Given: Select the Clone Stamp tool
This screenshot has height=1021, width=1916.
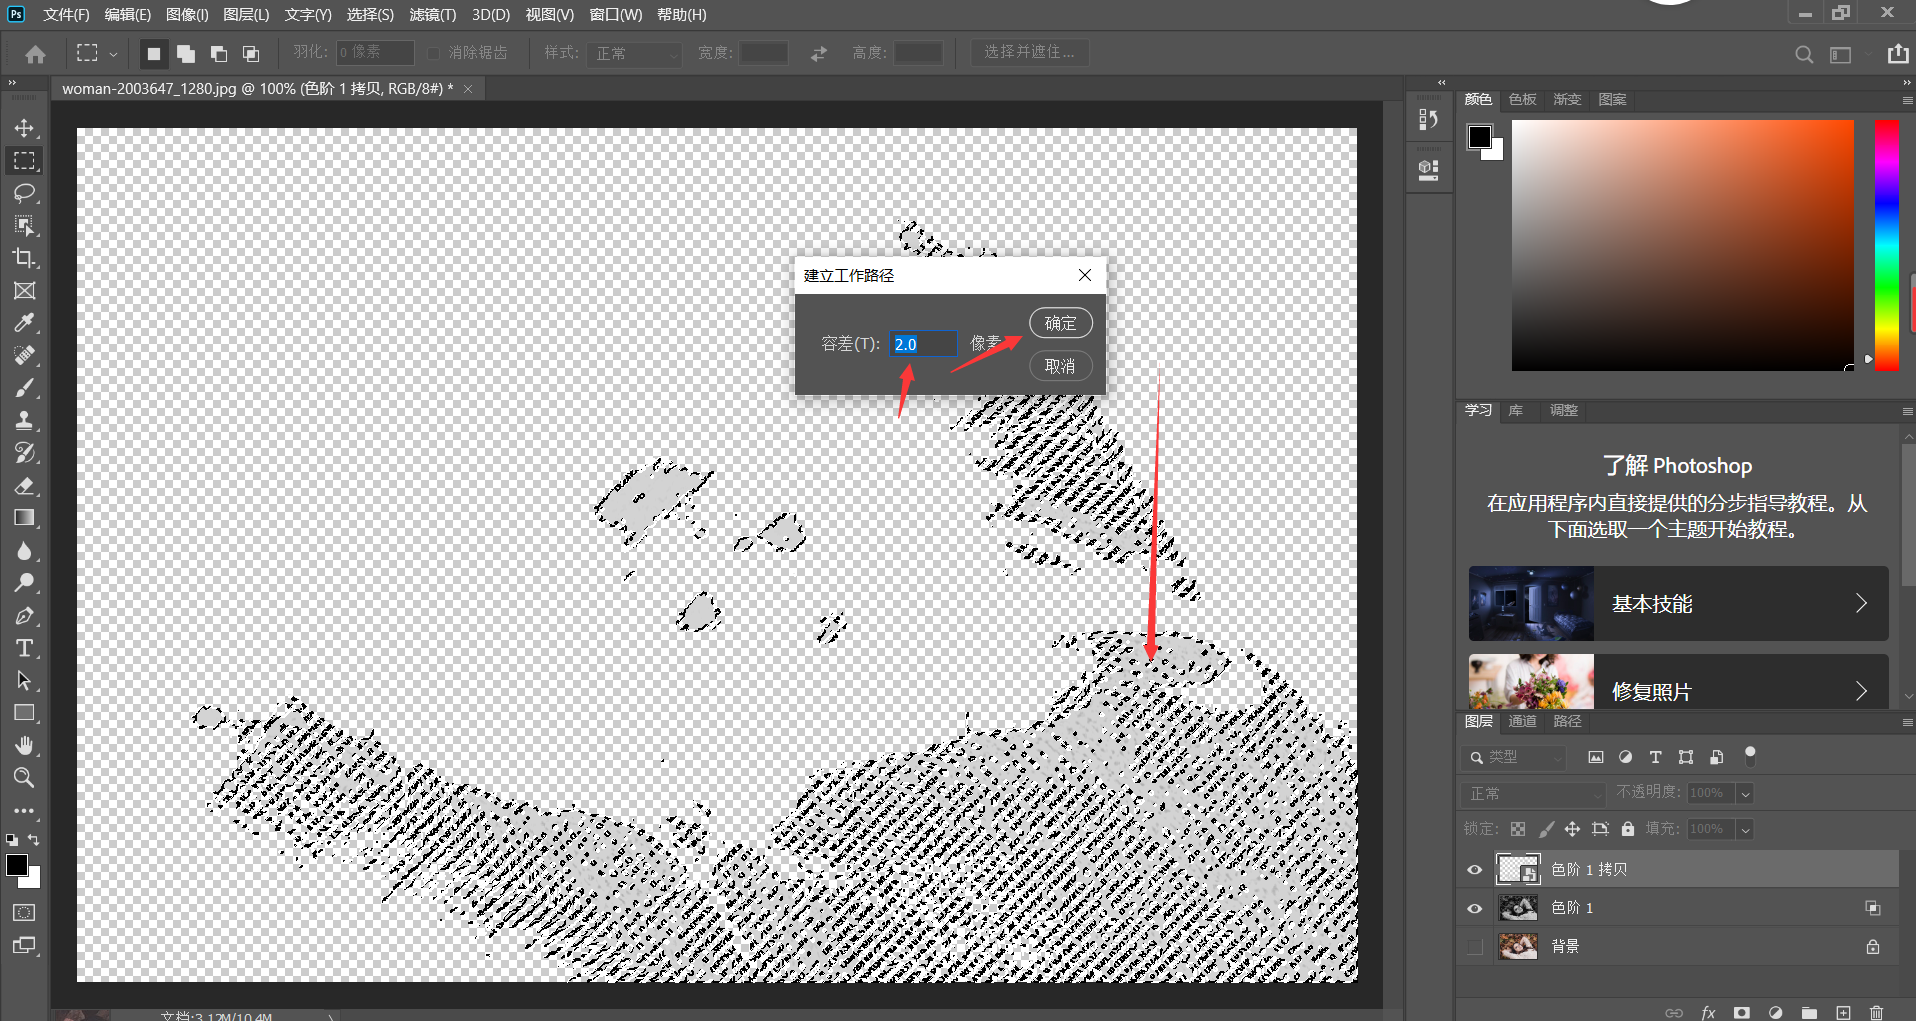Looking at the screenshot, I should pyautogui.click(x=25, y=421).
